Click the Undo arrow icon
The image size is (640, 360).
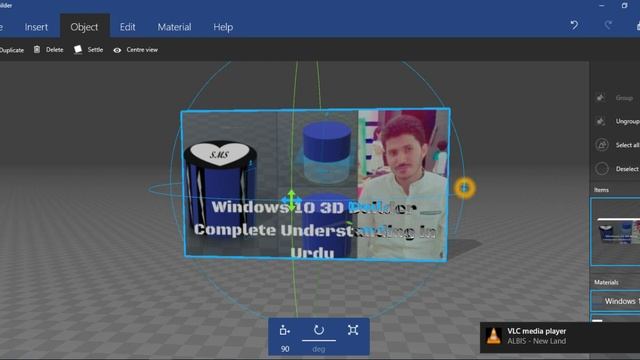[x=574, y=25]
